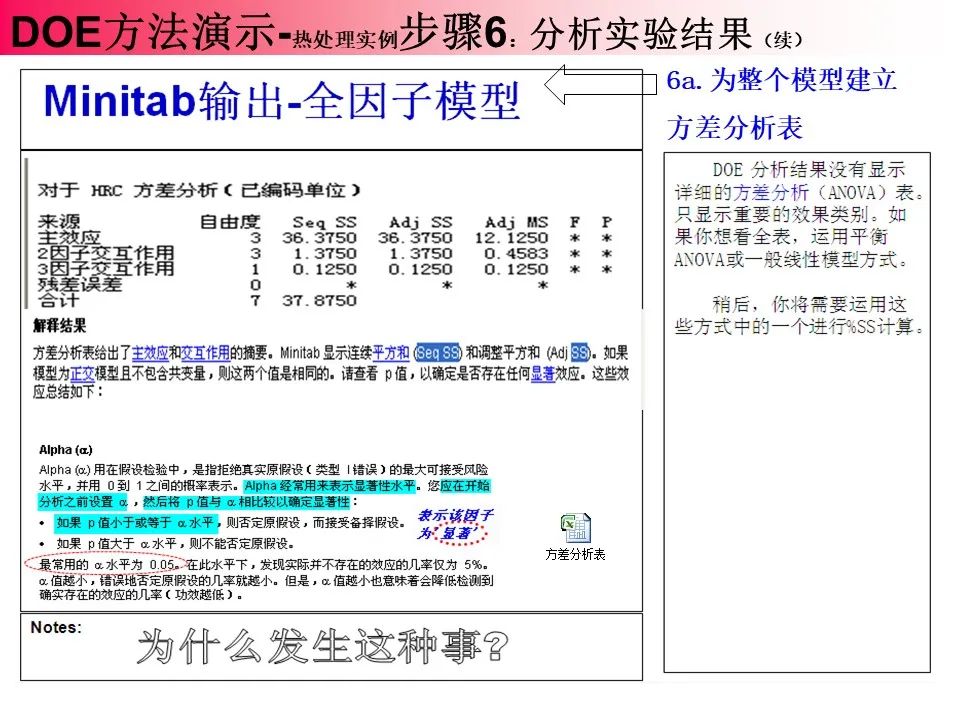Select the blue 方差分析 text in sidebar
Screen dimensions: 960x720
[x=770, y=193]
